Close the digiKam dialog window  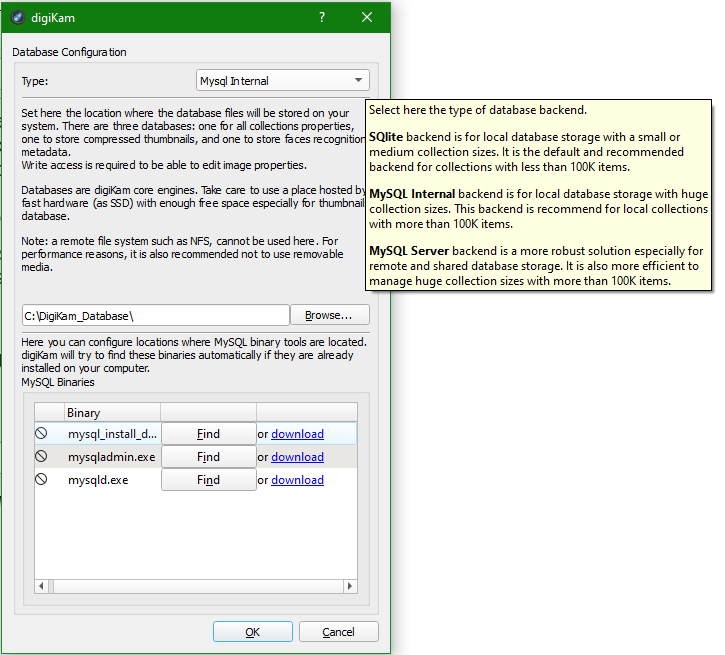(x=367, y=18)
